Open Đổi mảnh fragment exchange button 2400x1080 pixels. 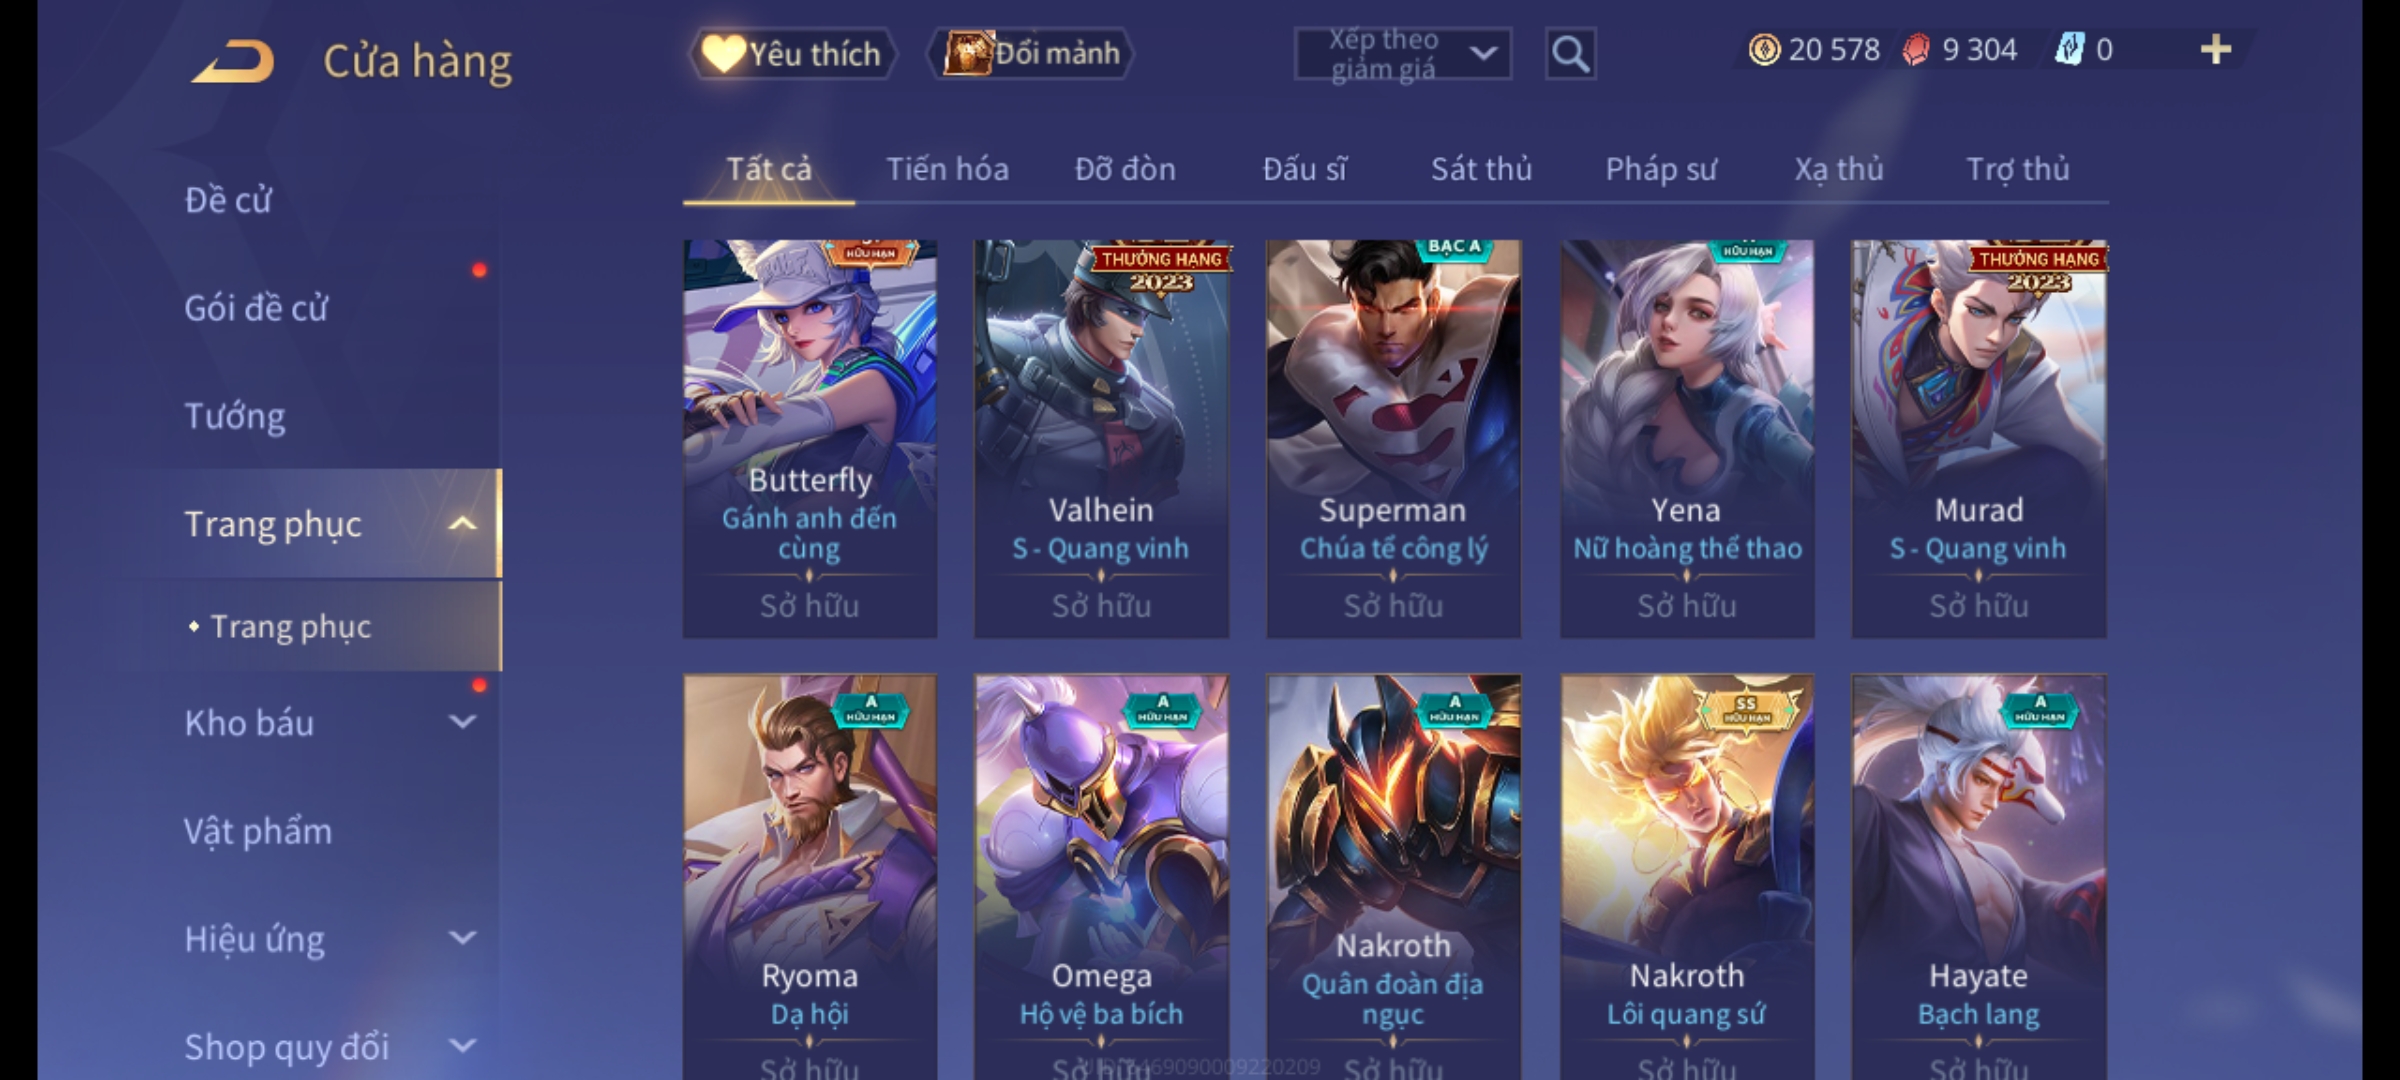click(x=1032, y=53)
